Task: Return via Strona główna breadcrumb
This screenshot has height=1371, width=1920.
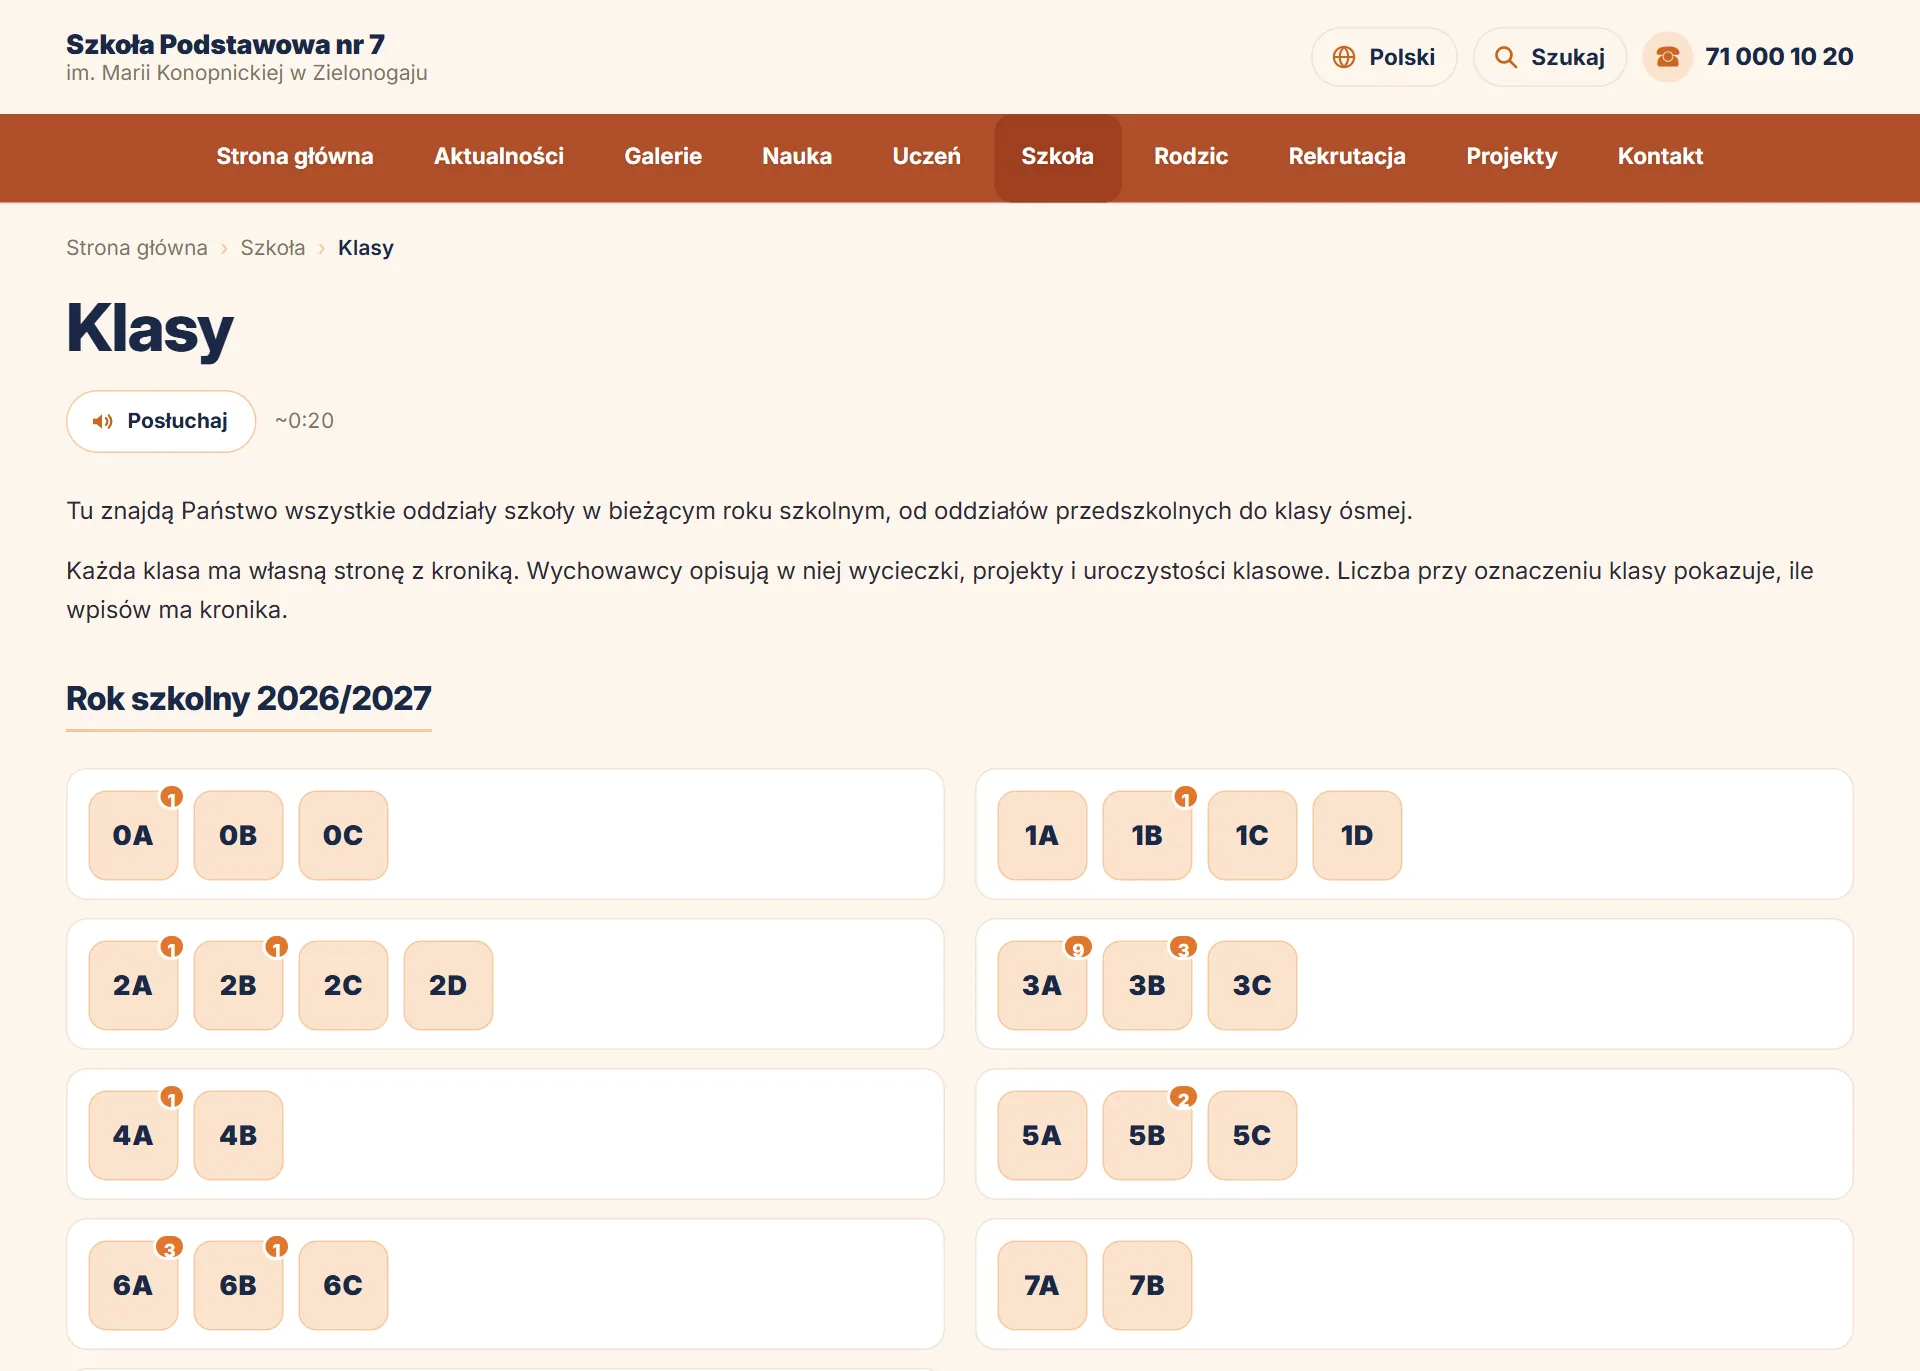Action: point(137,248)
